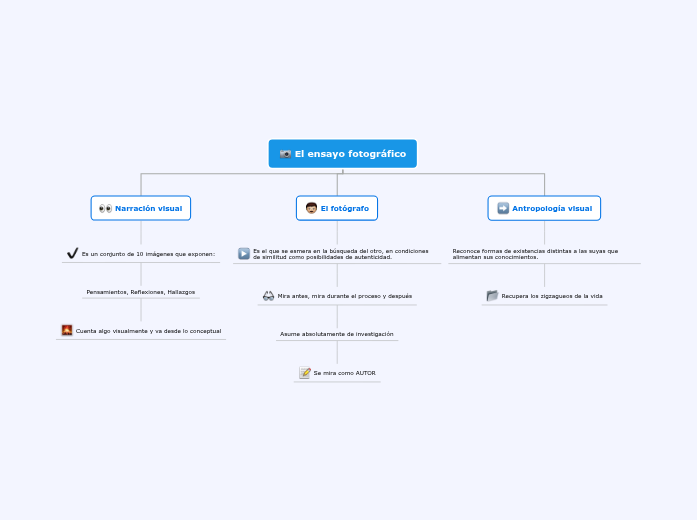Click the notepad pencil icon beside AUTOR
Image resolution: width=697 pixels, height=520 pixels.
point(305,372)
